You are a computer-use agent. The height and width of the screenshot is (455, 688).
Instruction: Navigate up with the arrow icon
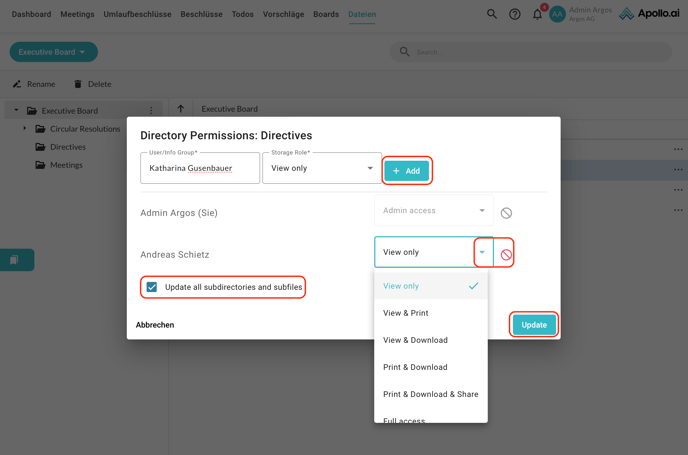181,109
